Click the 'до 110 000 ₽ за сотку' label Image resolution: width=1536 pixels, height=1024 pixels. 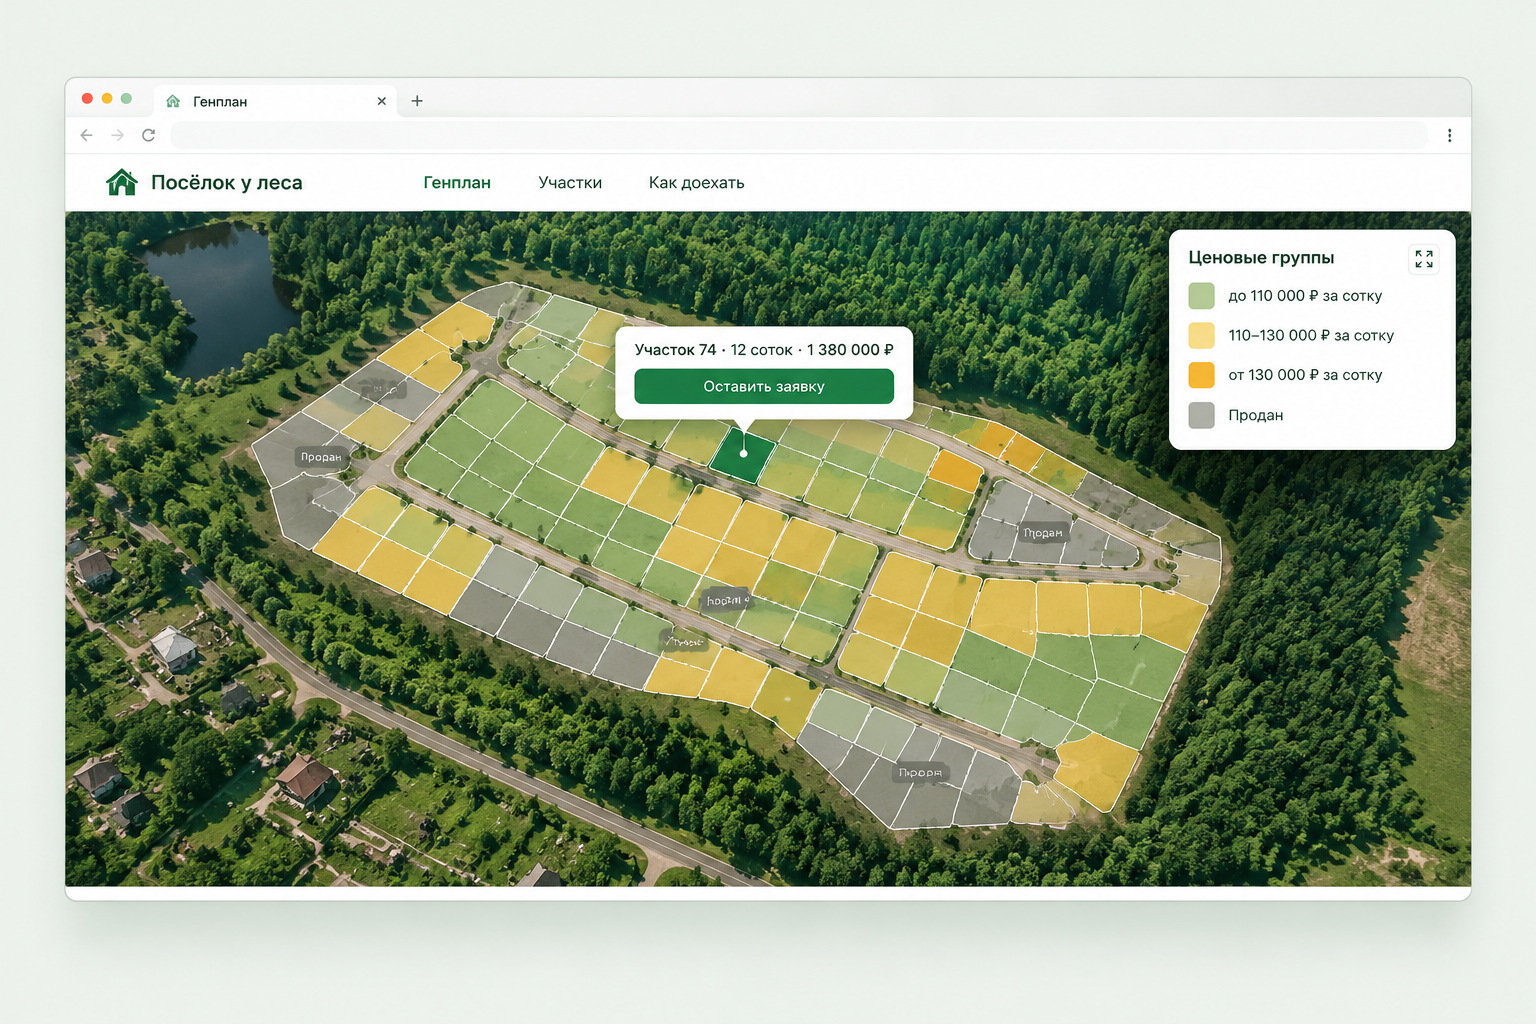pos(1305,296)
